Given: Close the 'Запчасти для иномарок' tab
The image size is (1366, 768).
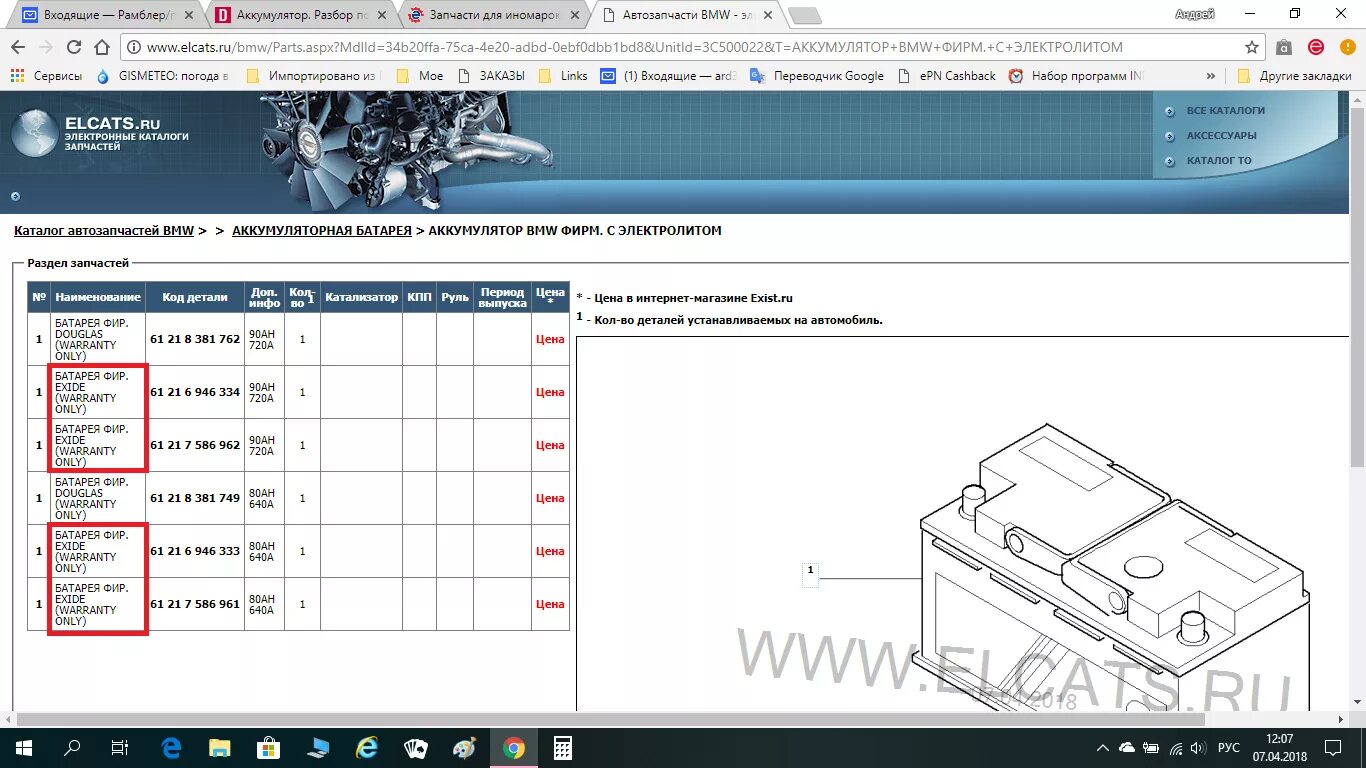Looking at the screenshot, I should [x=577, y=16].
